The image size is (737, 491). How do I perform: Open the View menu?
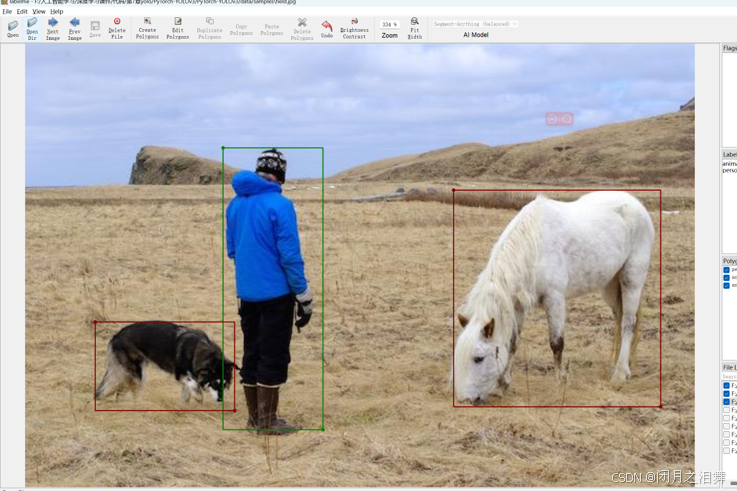click(x=39, y=11)
